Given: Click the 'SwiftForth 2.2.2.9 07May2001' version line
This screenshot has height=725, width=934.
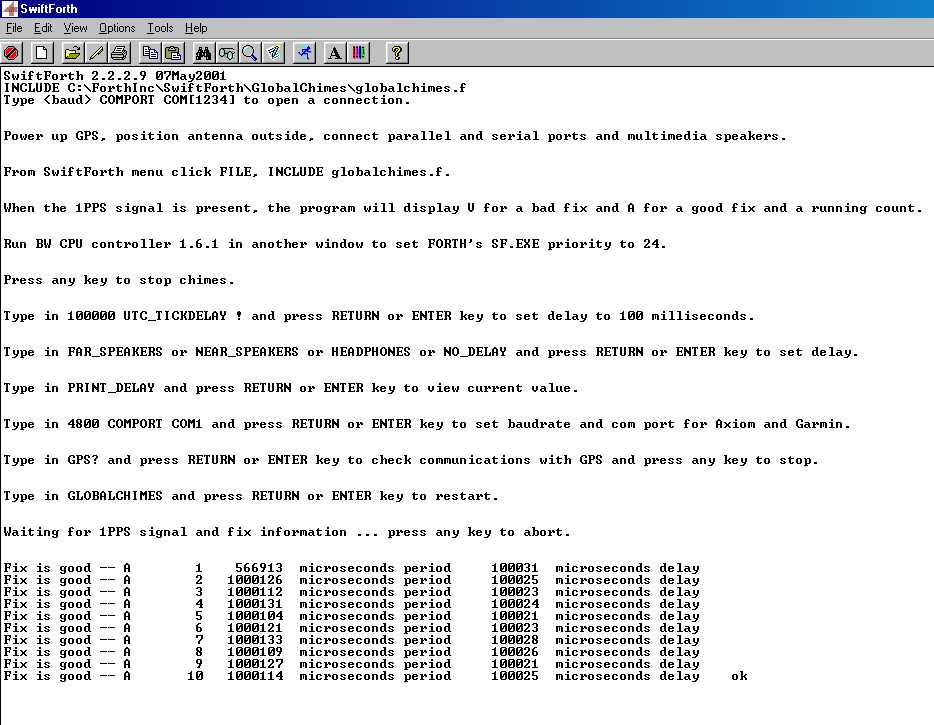Looking at the screenshot, I should click(115, 76).
